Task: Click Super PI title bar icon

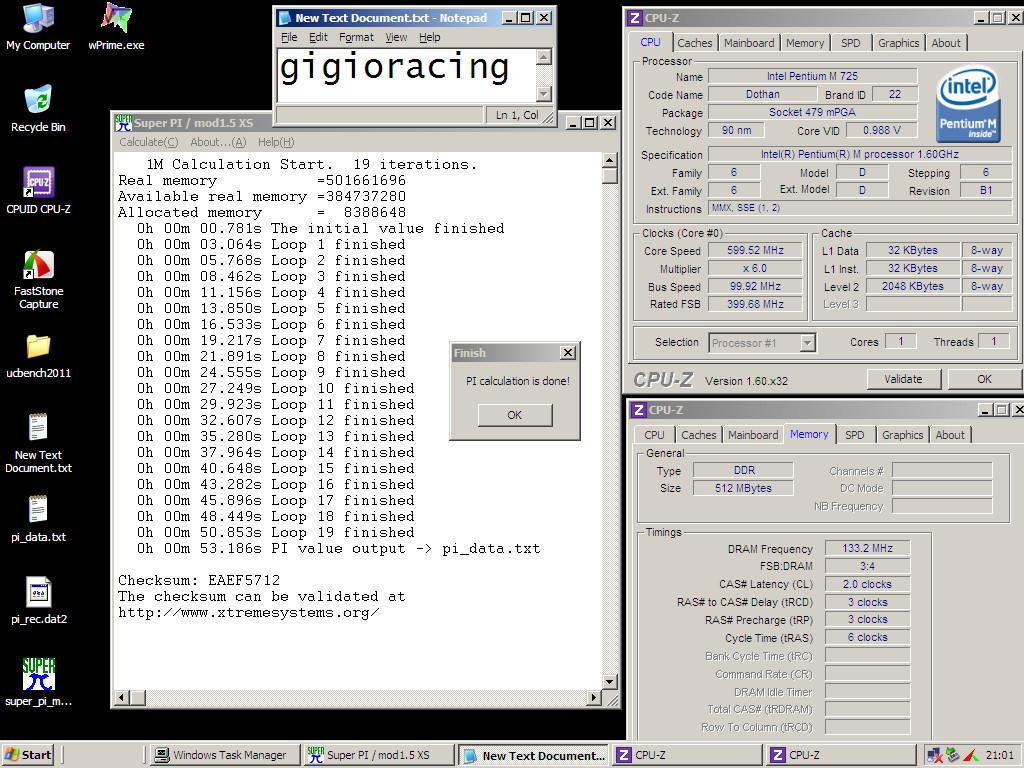Action: click(x=123, y=123)
